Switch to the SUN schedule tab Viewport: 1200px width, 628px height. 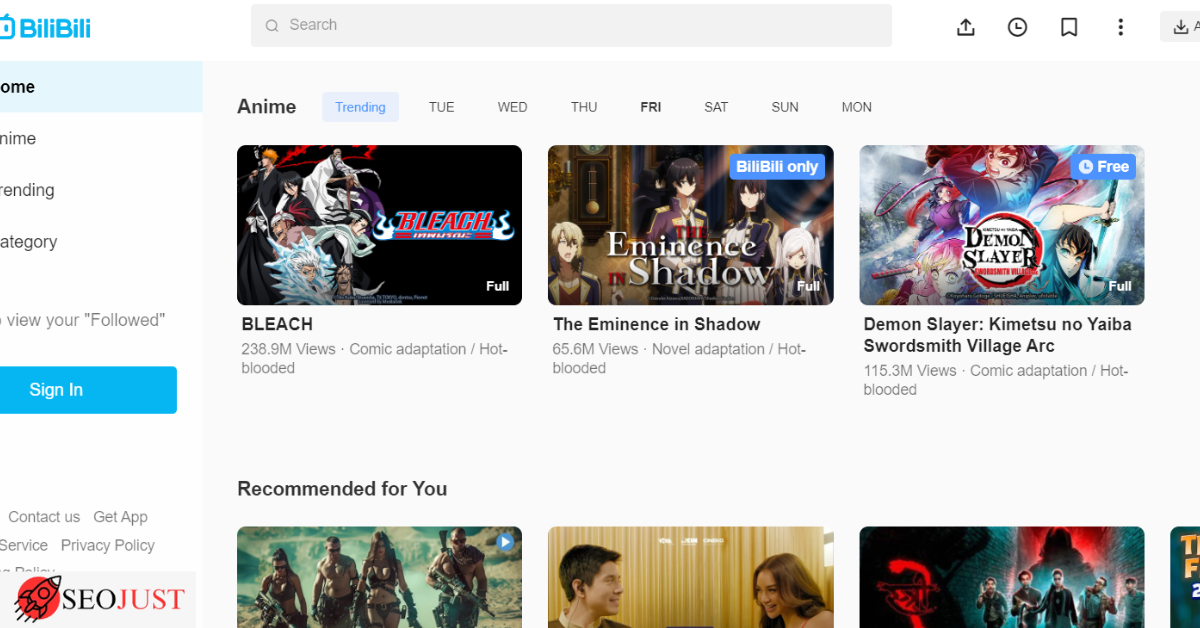click(785, 107)
